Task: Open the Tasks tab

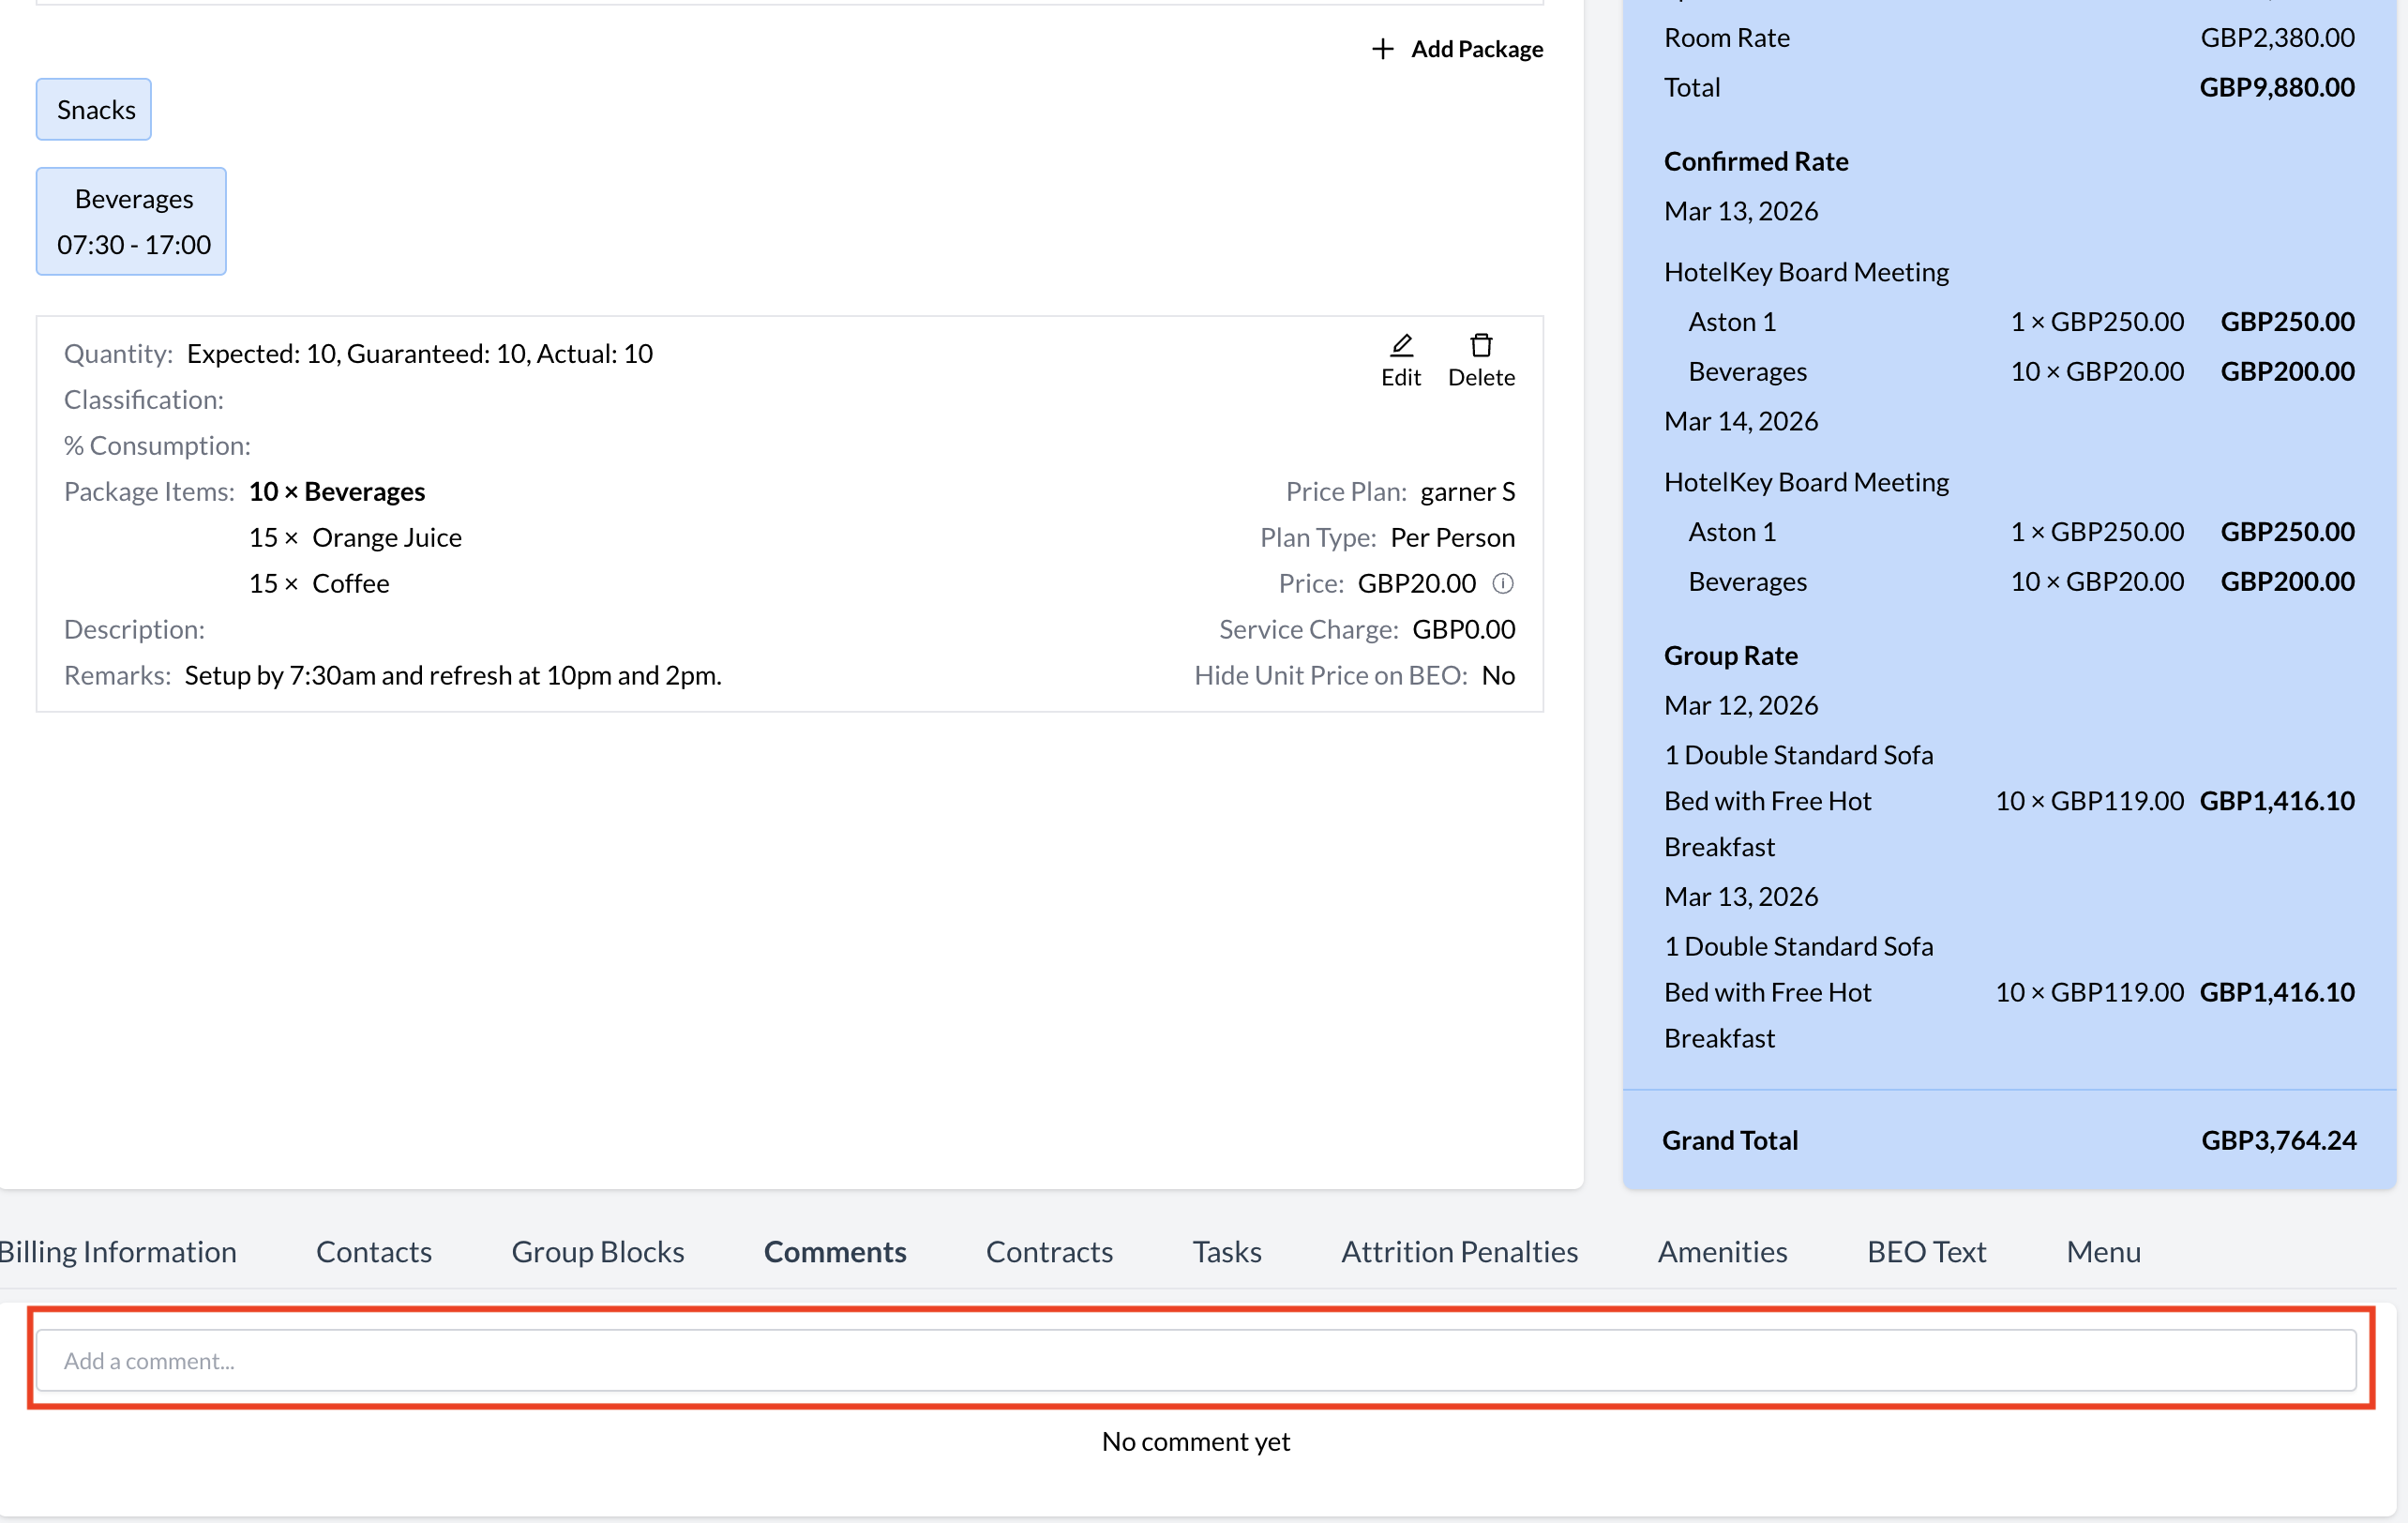Action: pos(1226,1251)
